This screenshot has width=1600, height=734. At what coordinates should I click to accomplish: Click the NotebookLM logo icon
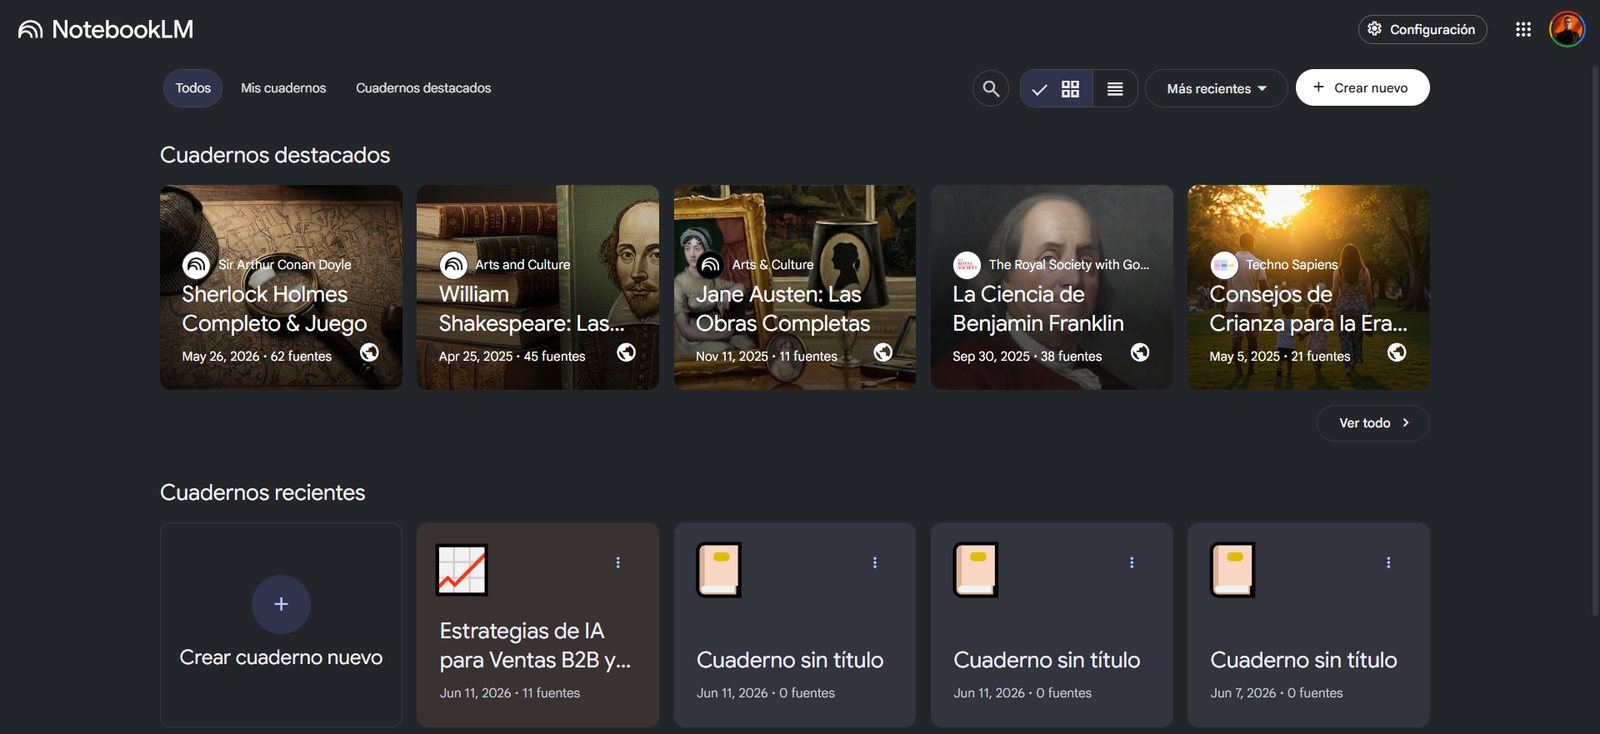30,30
